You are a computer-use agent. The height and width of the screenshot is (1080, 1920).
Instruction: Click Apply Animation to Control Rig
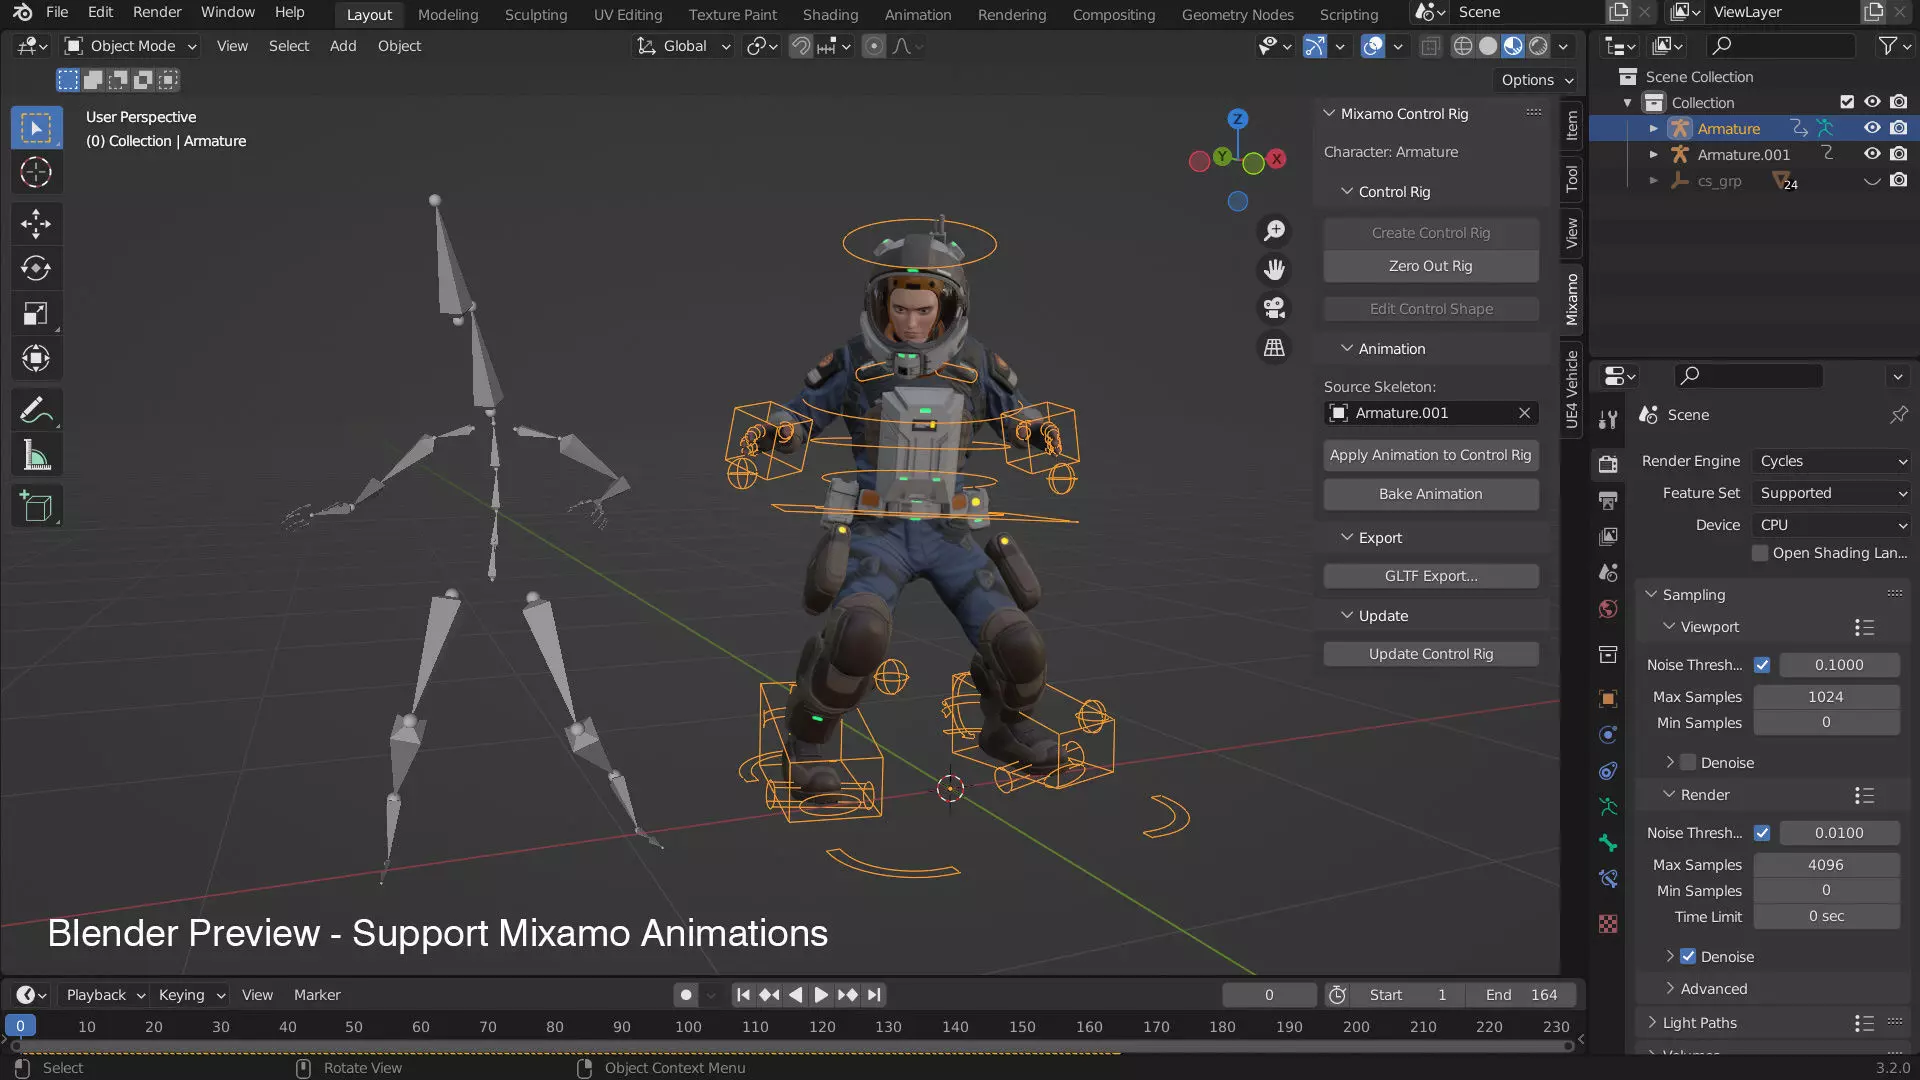point(1430,455)
